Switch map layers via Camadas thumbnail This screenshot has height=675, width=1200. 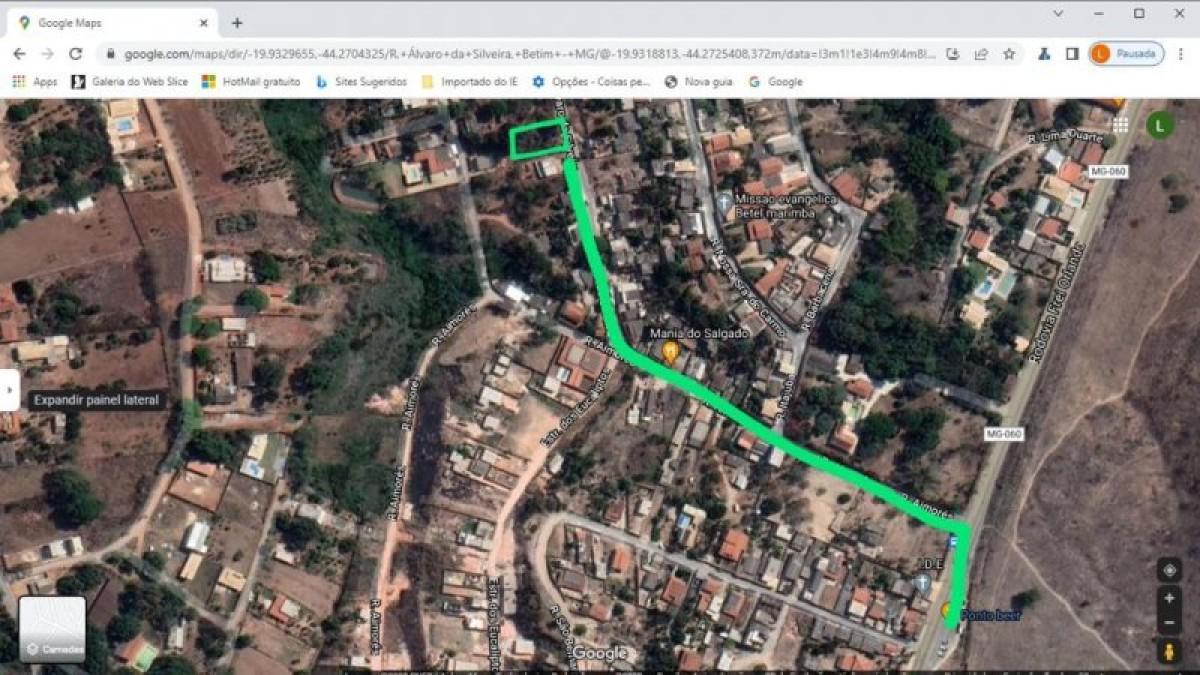(x=52, y=629)
